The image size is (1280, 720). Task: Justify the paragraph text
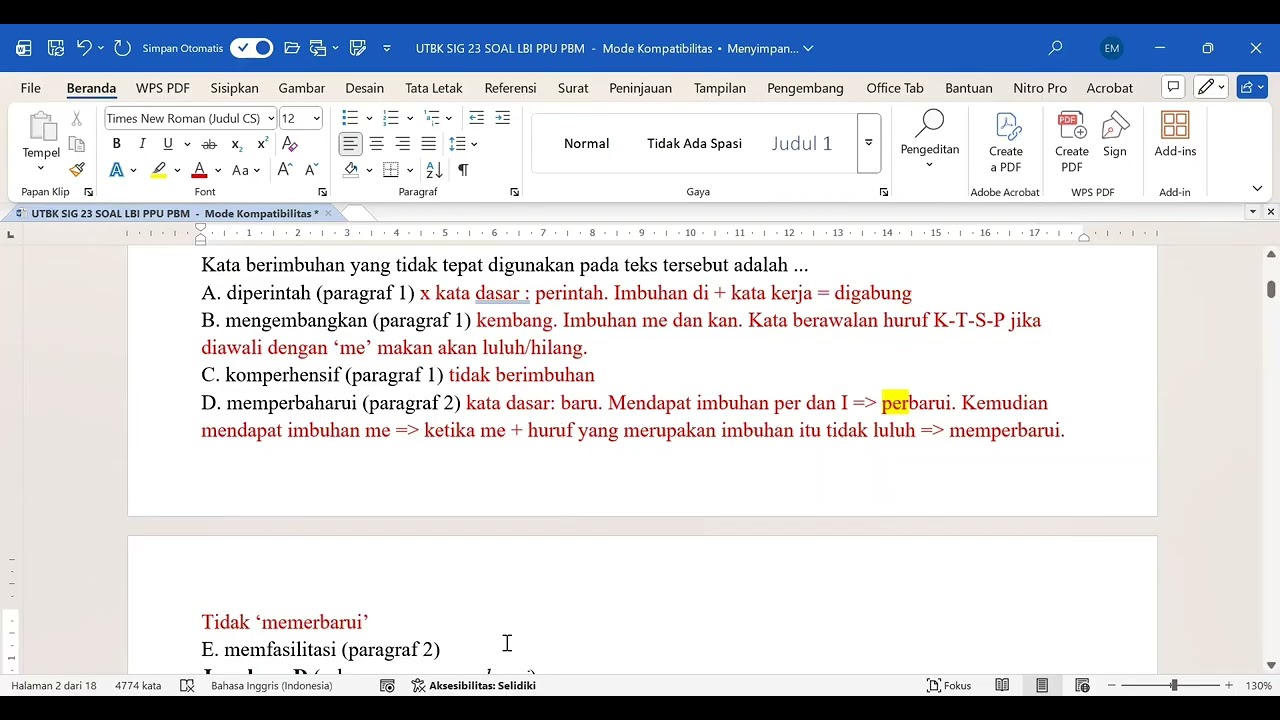coord(428,144)
